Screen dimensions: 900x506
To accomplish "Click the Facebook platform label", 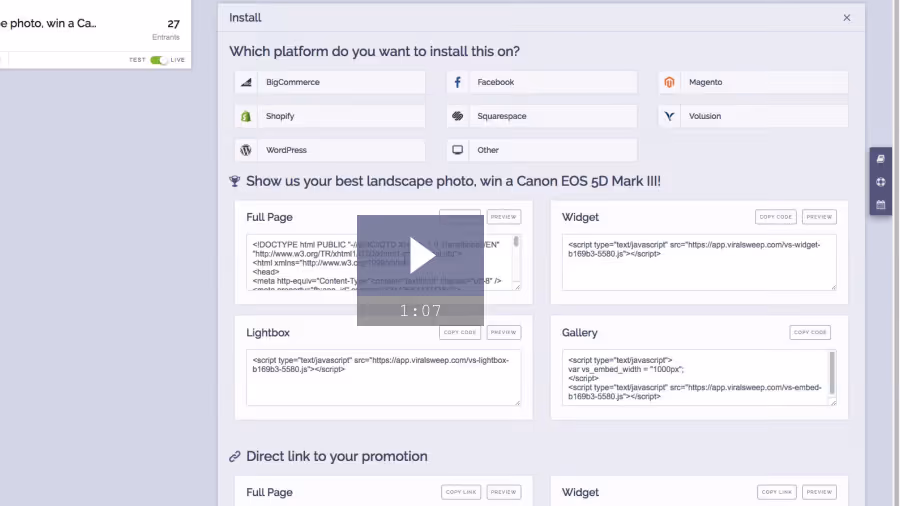I will (496, 82).
